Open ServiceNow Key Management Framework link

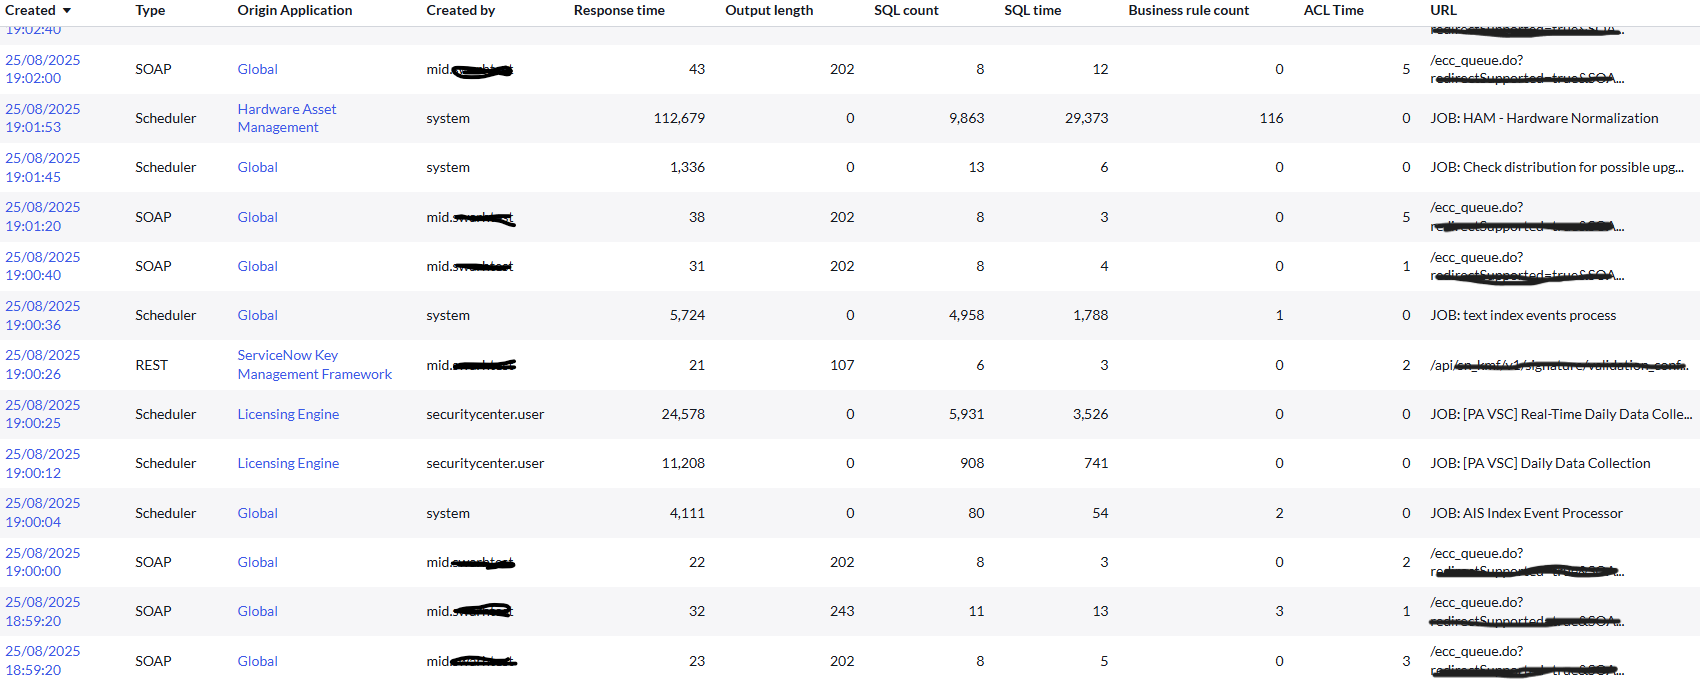[314, 365]
